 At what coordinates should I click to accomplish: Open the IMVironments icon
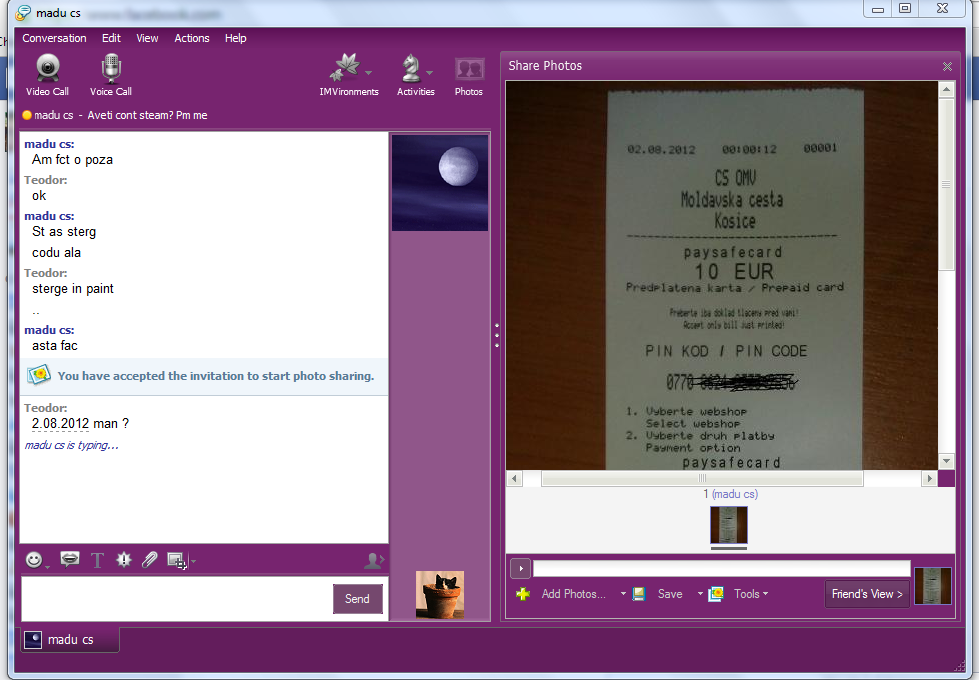coord(345,67)
